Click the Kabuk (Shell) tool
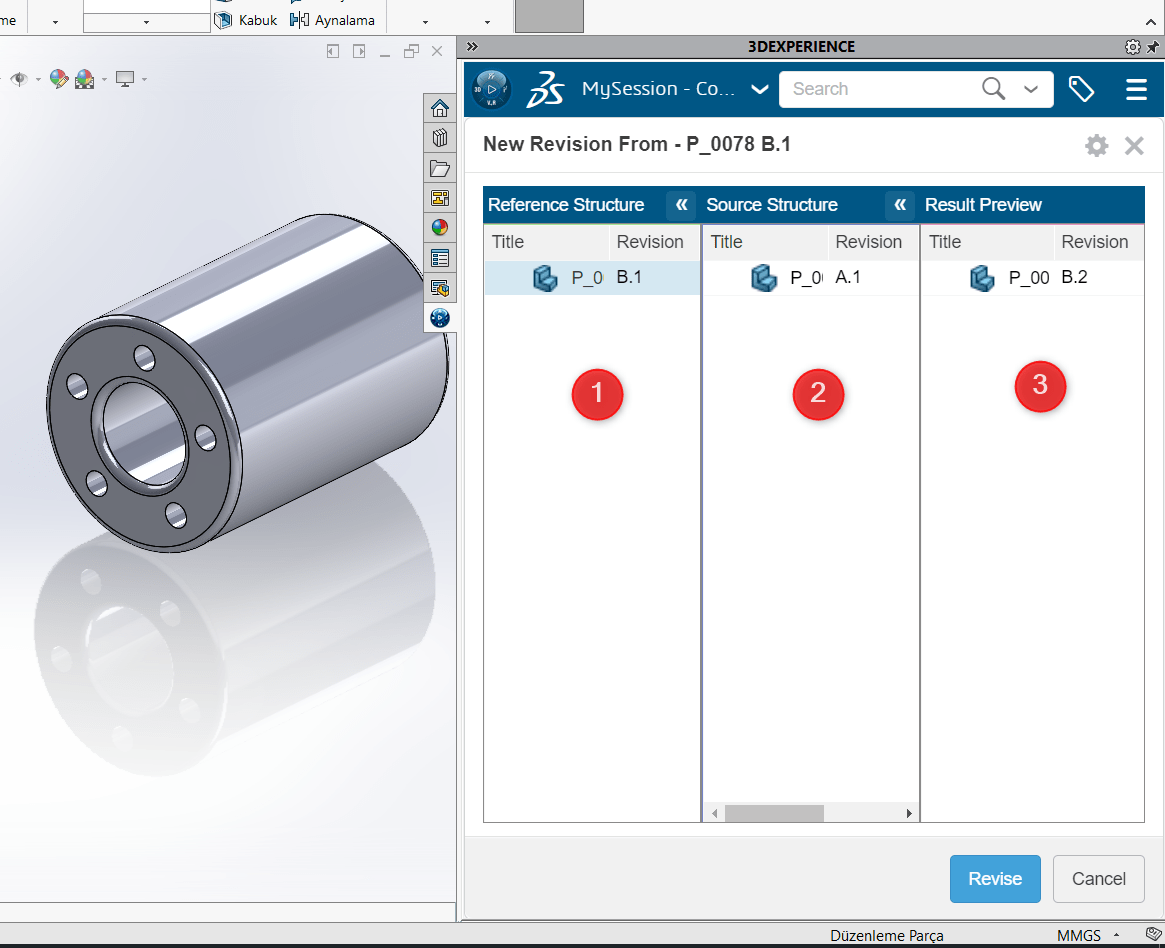Viewport: 1165px width, 948px height. point(246,20)
